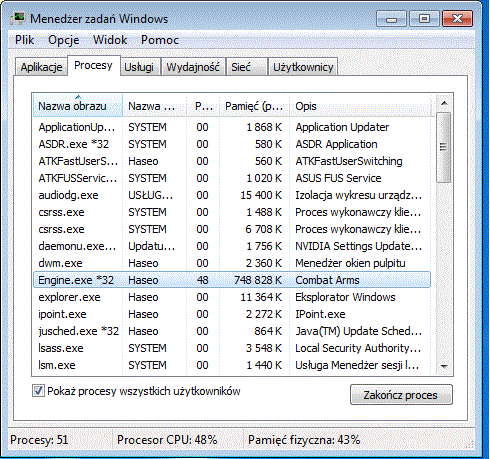The image size is (490, 459).
Task: Click the '11 364 K' memory value
Action: [x=261, y=297]
